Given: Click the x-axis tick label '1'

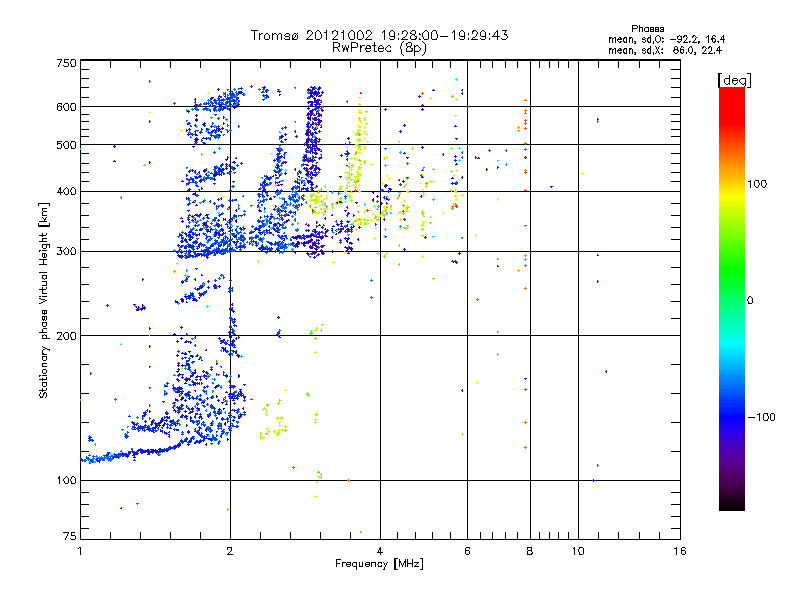Looking at the screenshot, I should (80, 551).
